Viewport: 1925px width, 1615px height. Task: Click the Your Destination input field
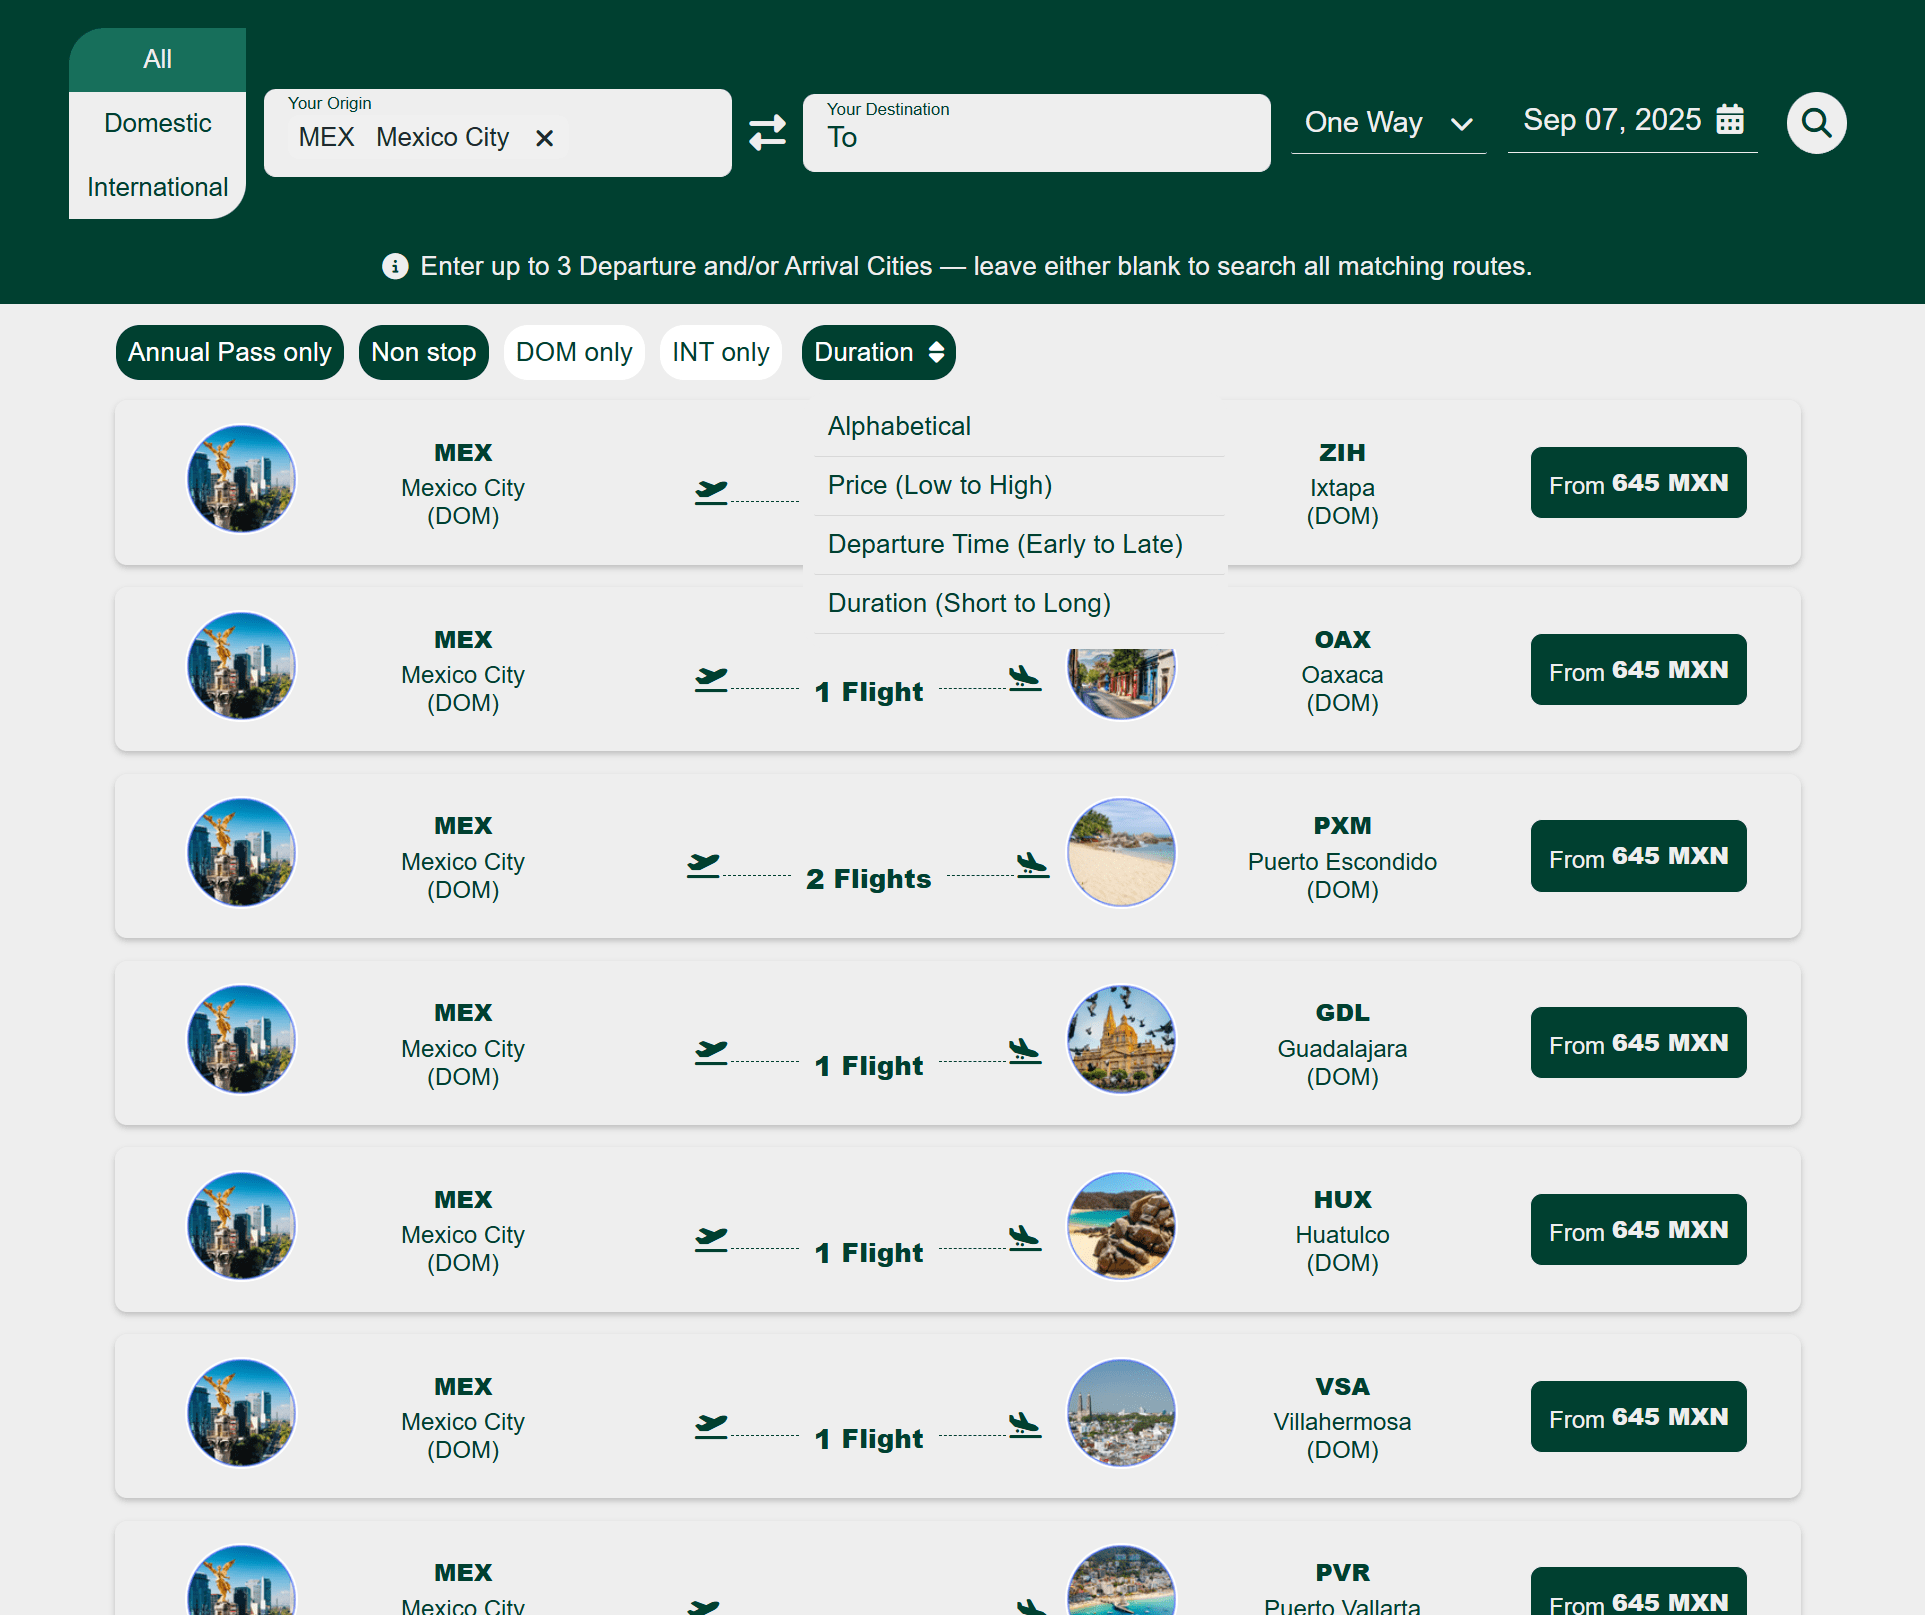(1035, 137)
